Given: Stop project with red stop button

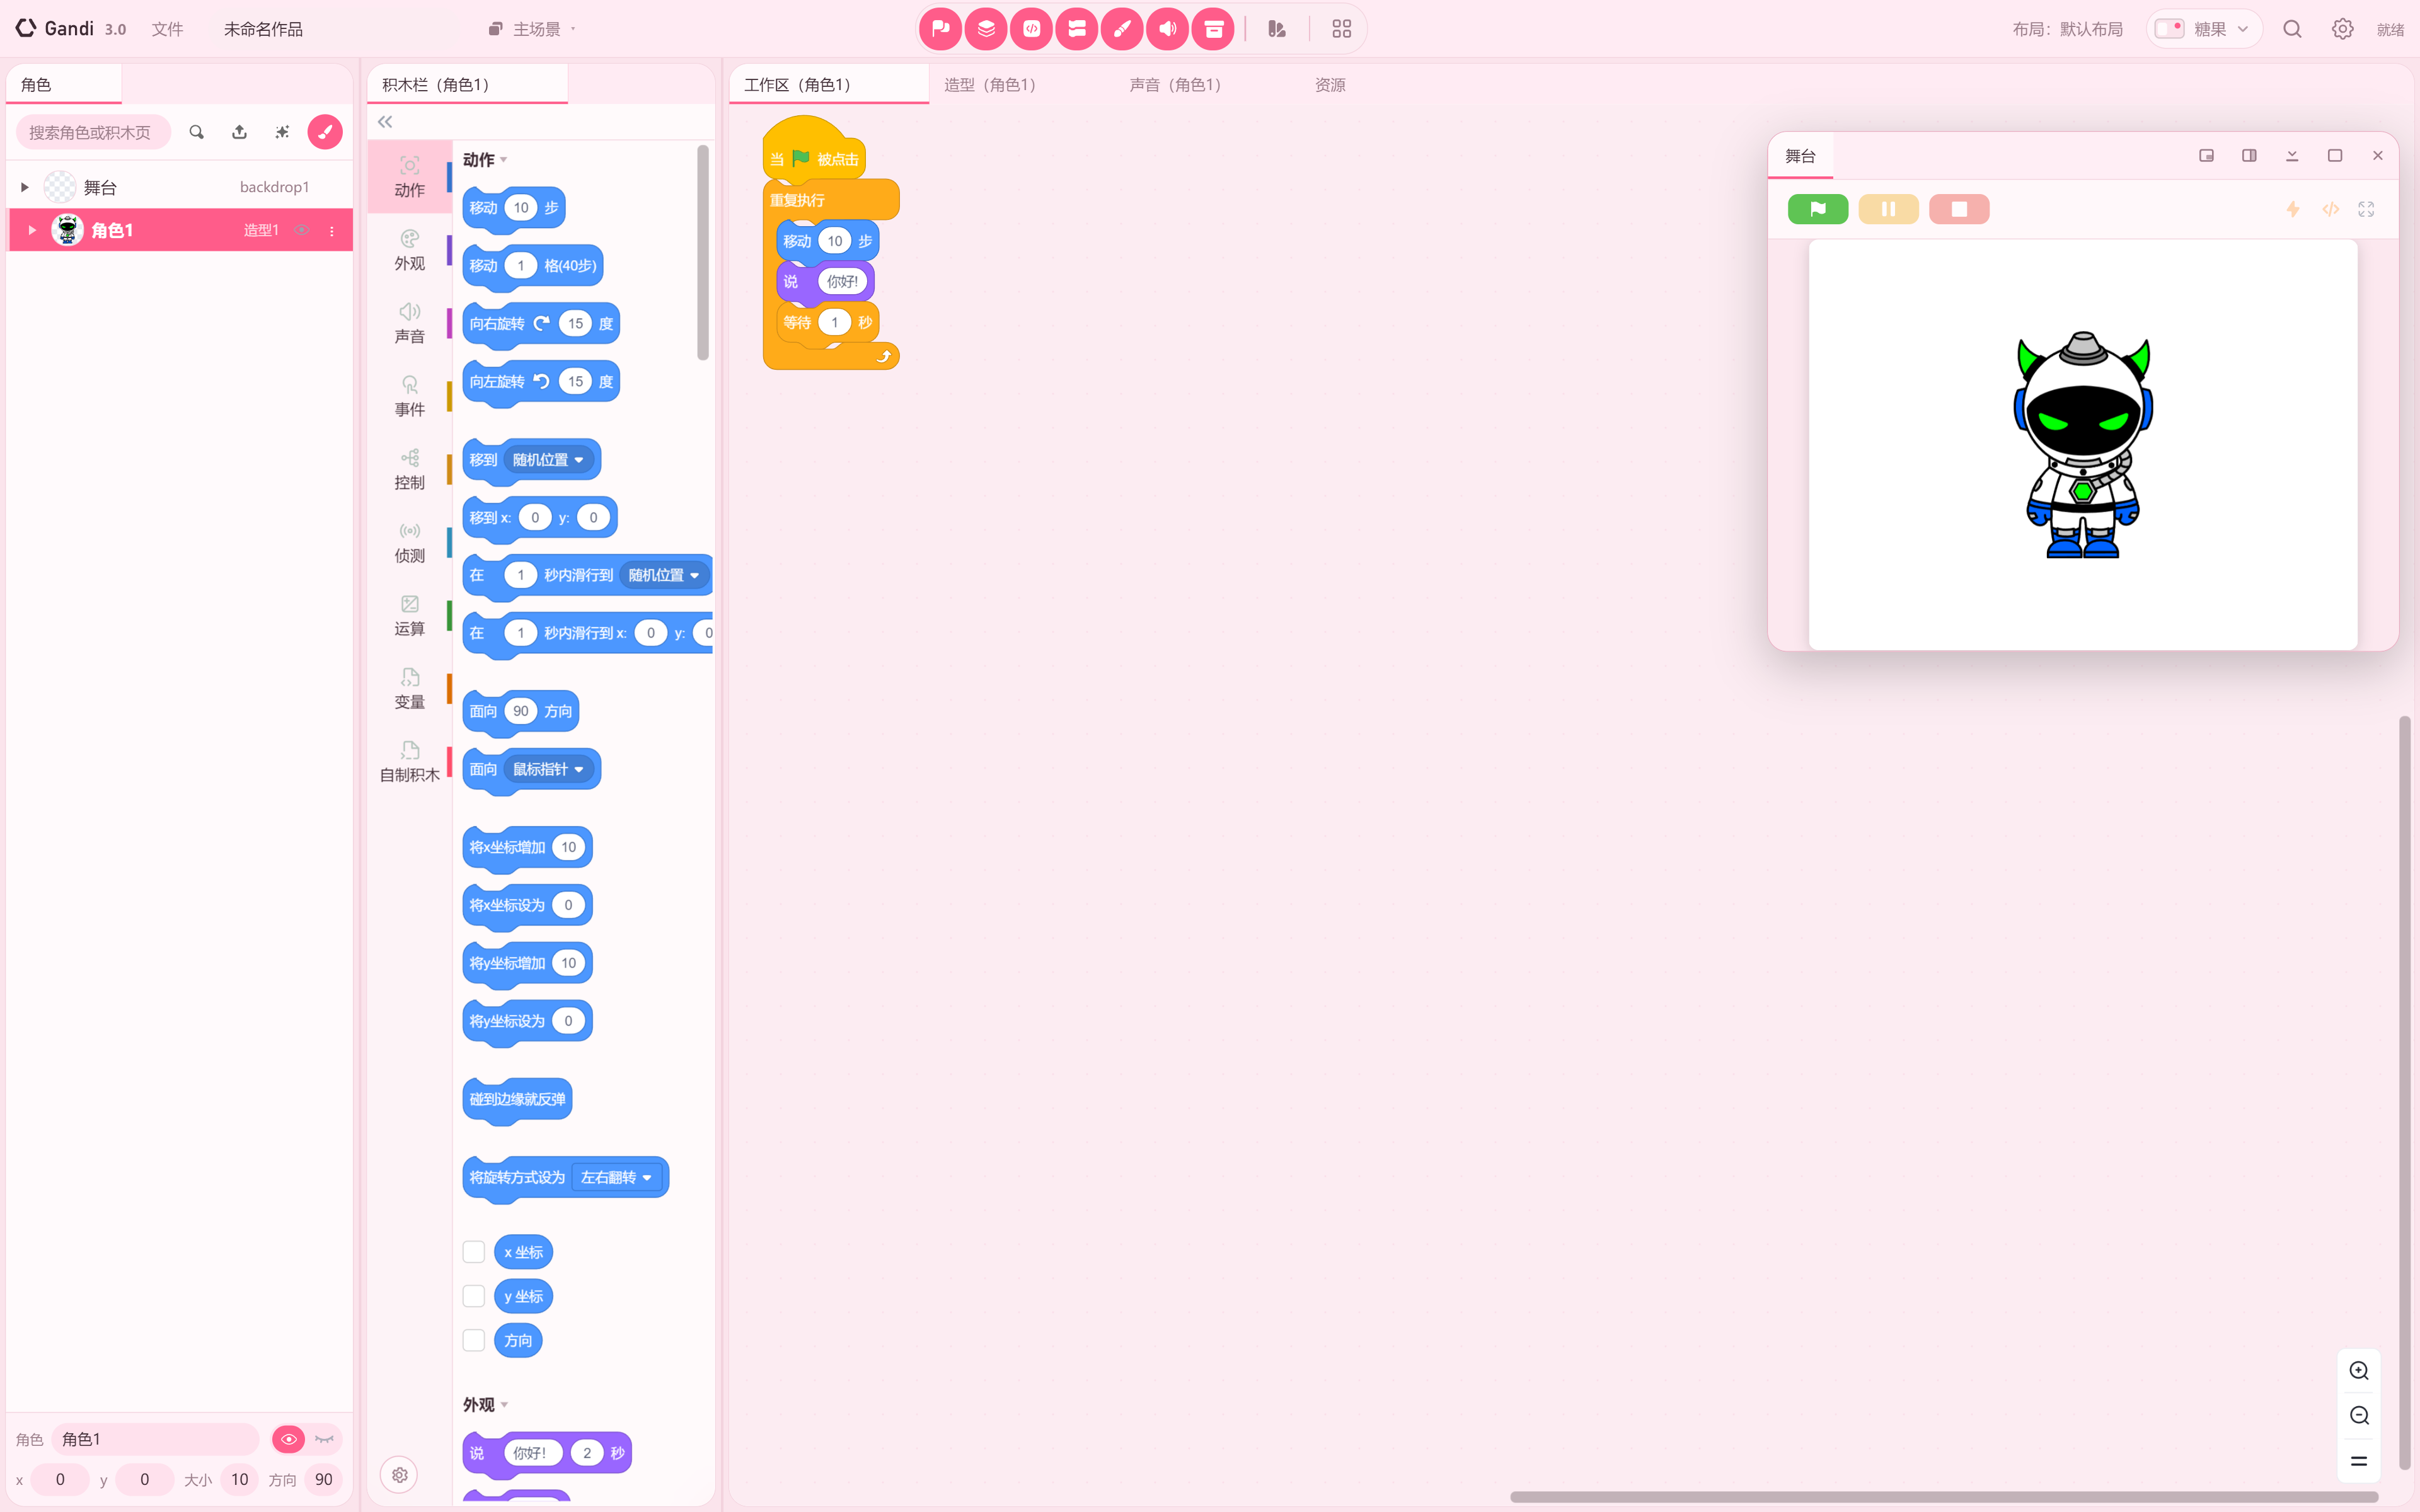Looking at the screenshot, I should [1958, 209].
